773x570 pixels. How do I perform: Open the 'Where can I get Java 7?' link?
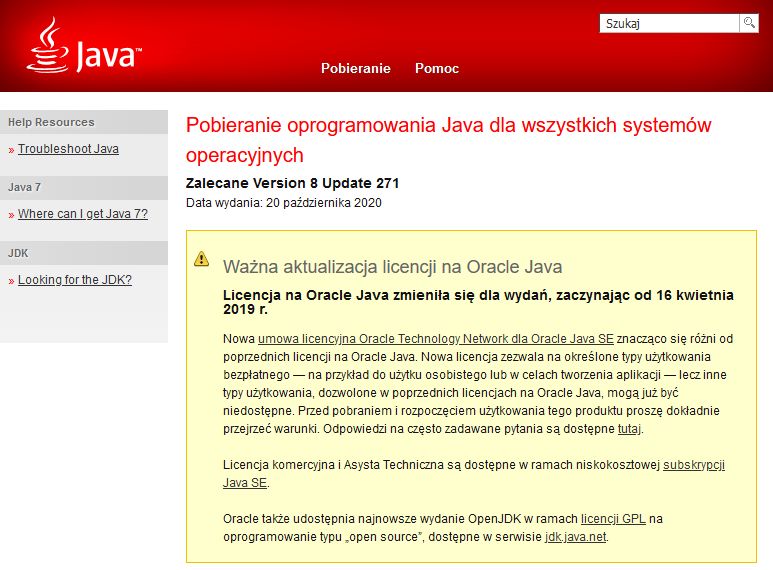[83, 214]
